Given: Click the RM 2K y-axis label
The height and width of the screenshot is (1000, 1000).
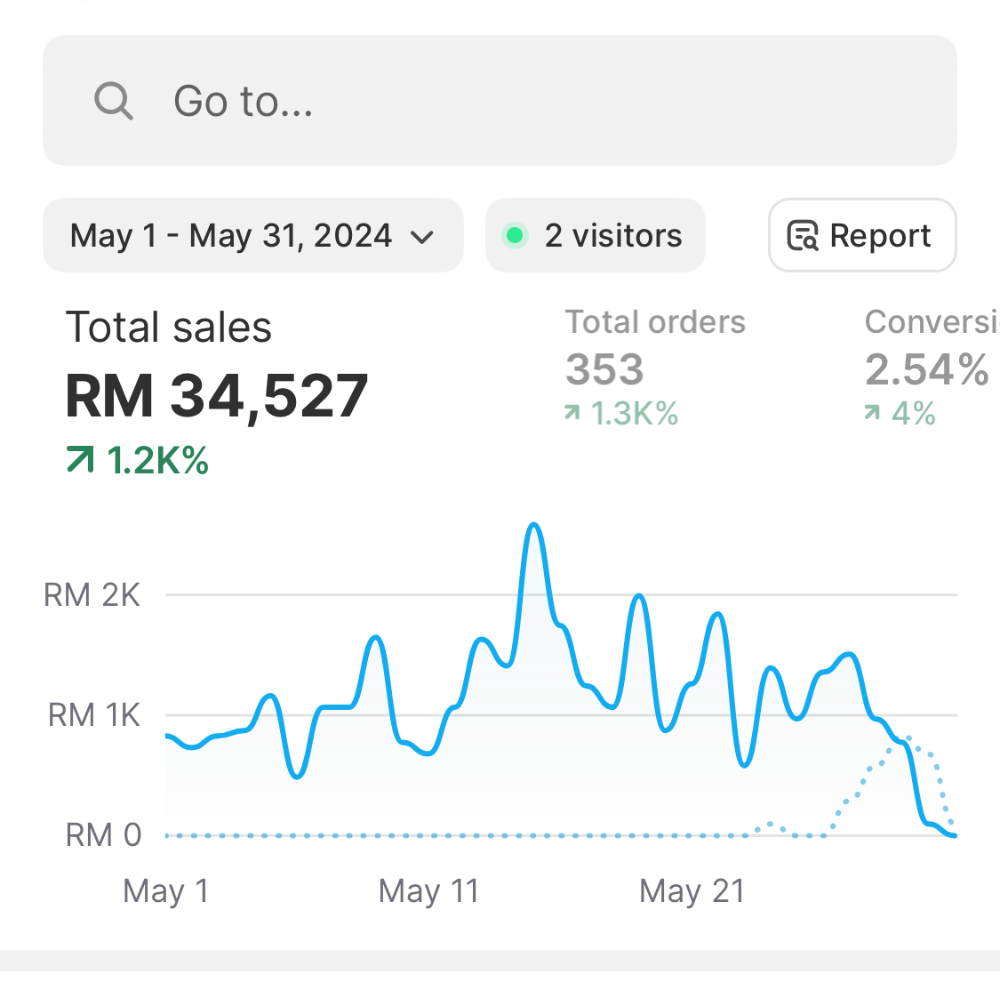Looking at the screenshot, I should [92, 596].
